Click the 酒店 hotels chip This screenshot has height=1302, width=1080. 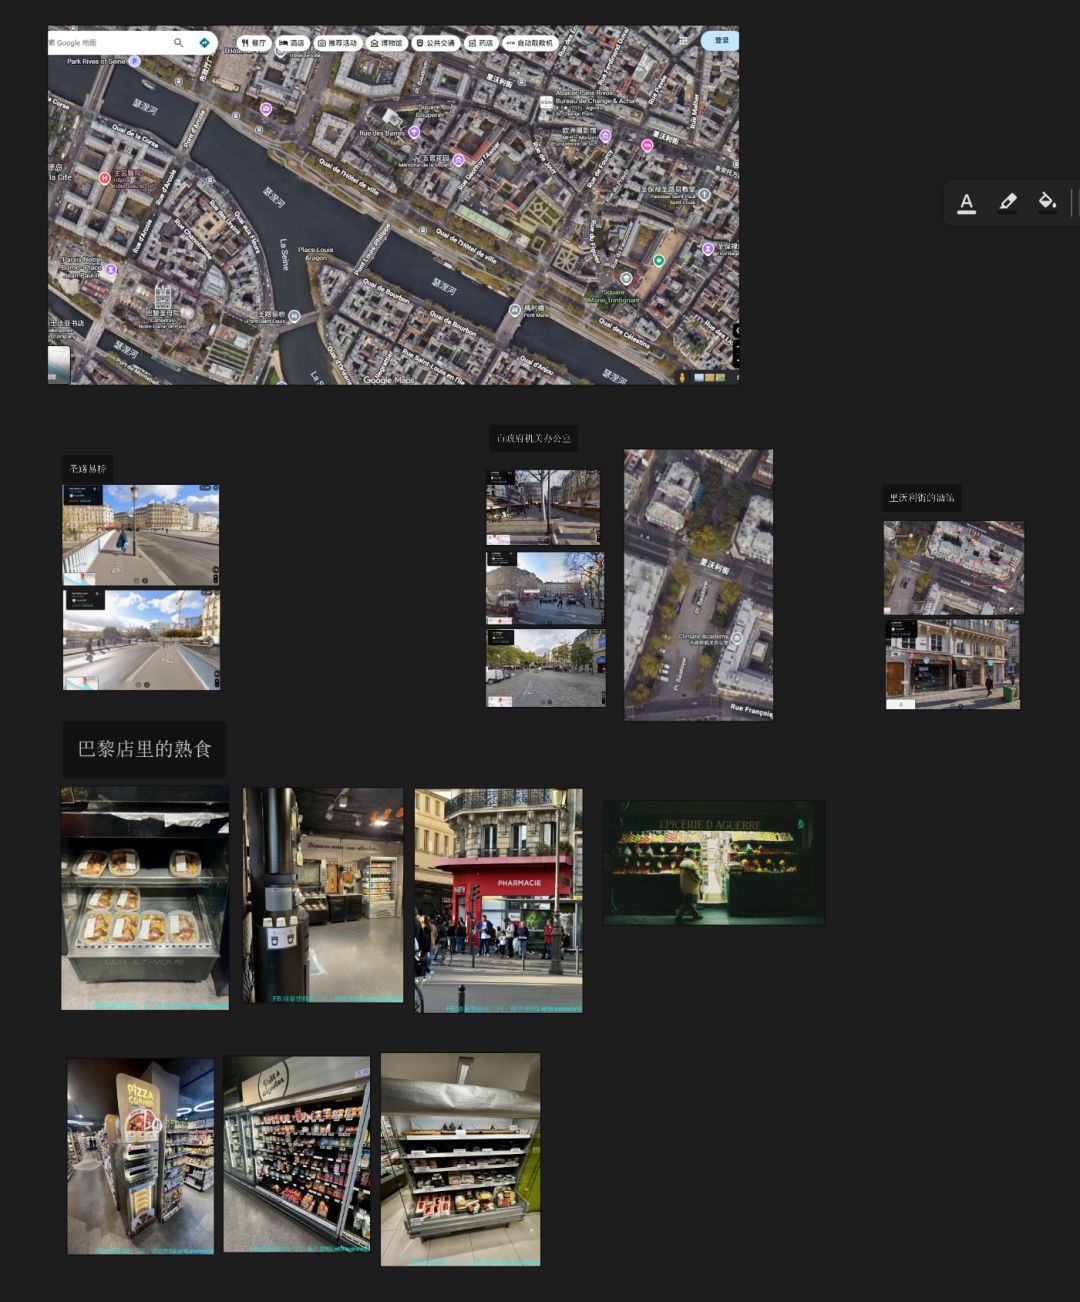click(292, 43)
